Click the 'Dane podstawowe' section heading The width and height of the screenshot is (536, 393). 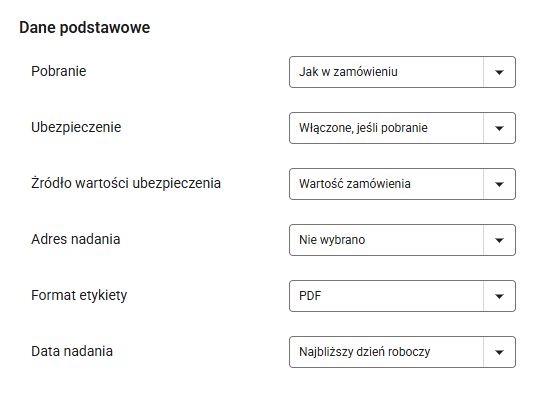click(x=84, y=28)
